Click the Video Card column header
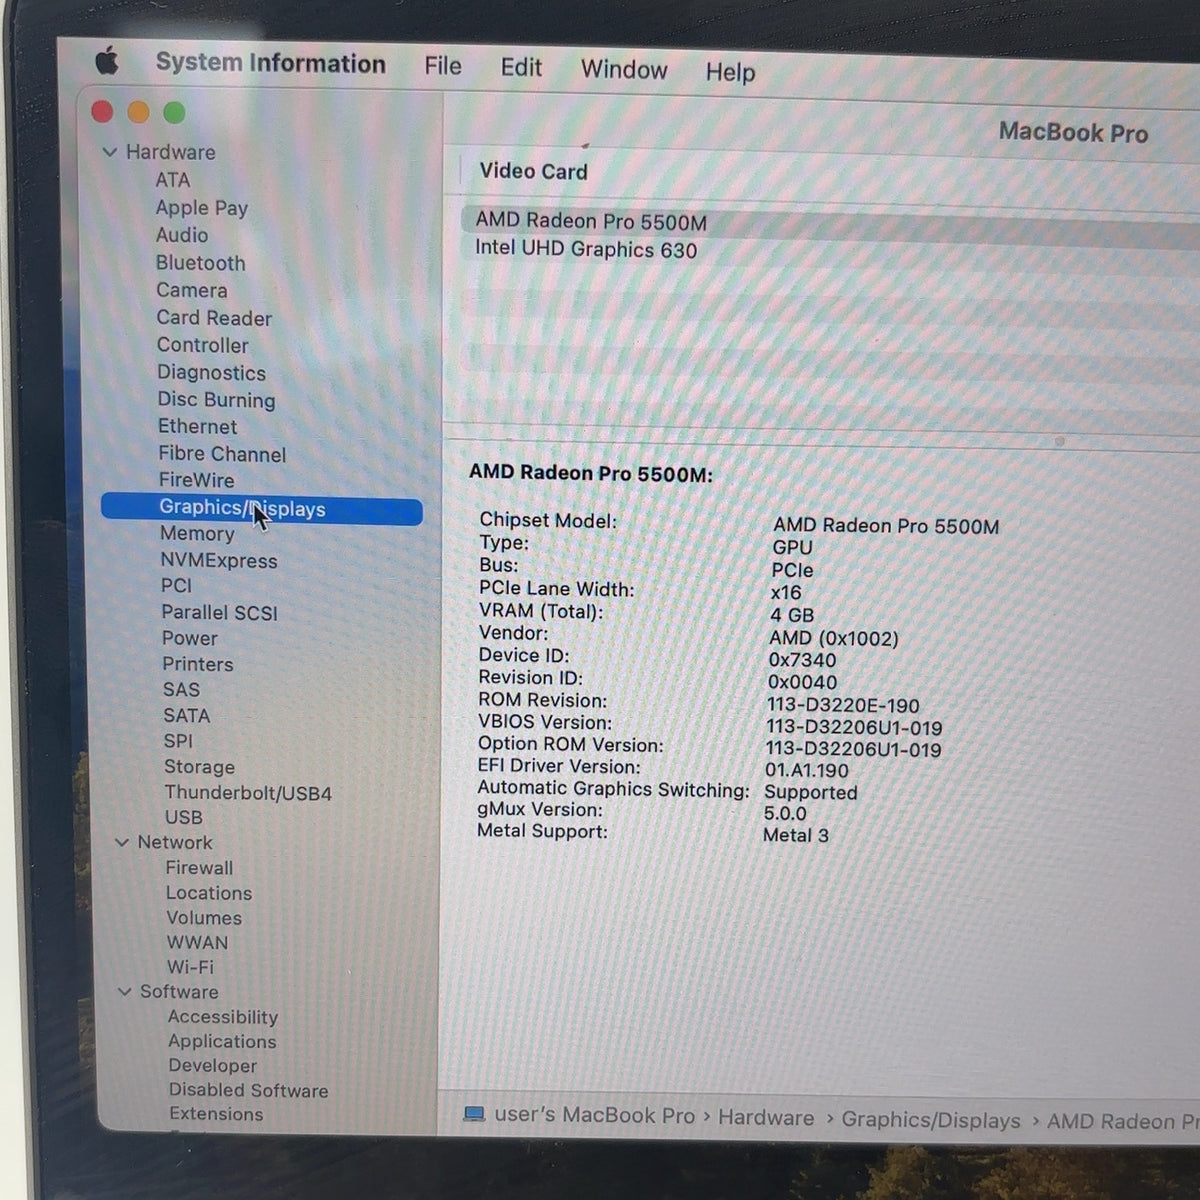The image size is (1200, 1200). pyautogui.click(x=533, y=171)
